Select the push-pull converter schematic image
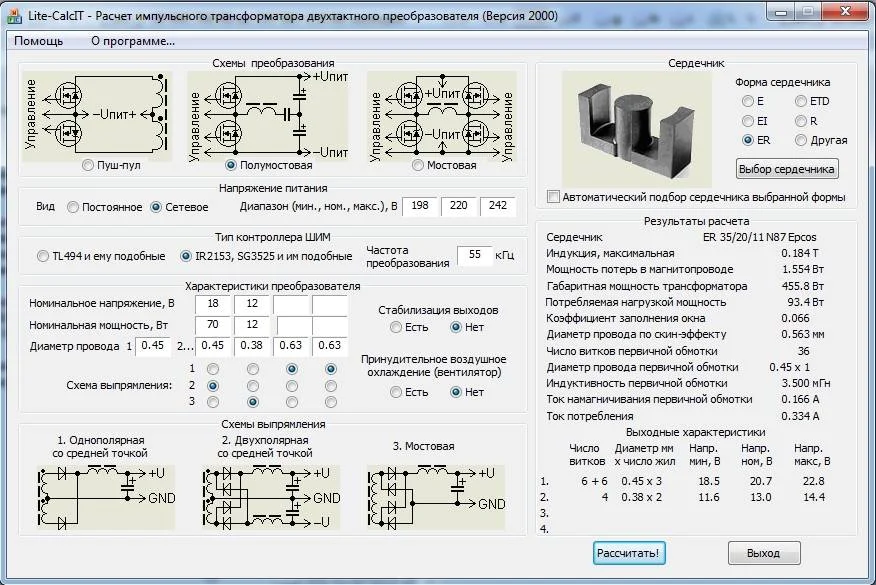Viewport: 876px width, 585px height. (97, 116)
